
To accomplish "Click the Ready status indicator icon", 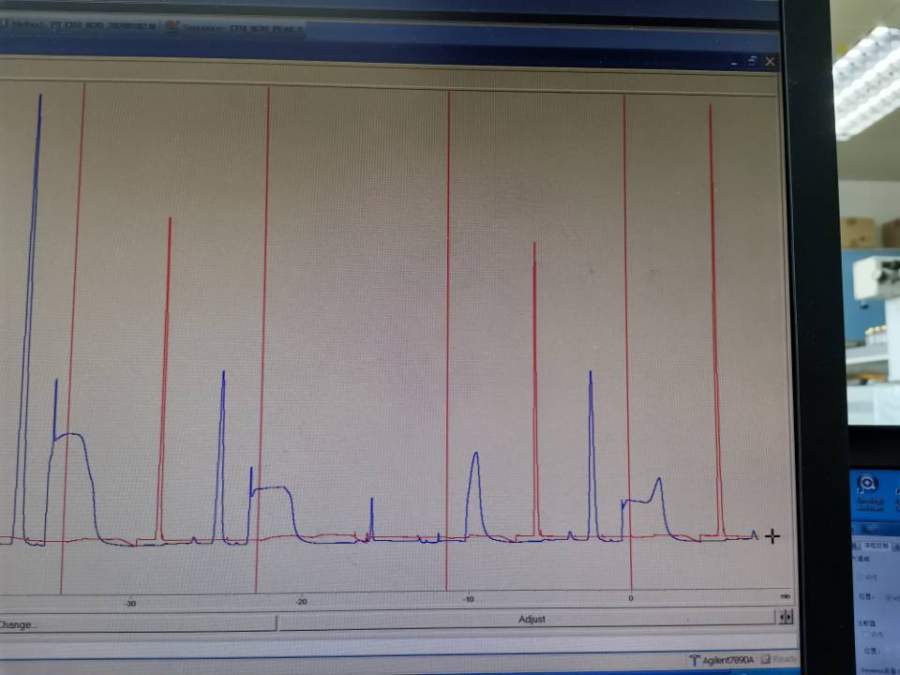I will click(x=765, y=660).
